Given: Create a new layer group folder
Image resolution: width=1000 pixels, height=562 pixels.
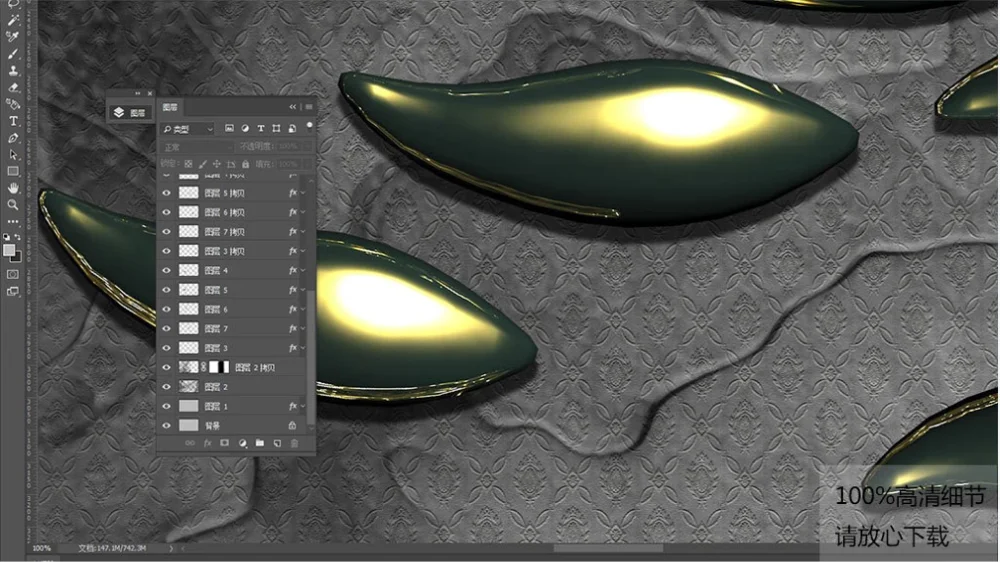Looking at the screenshot, I should [260, 443].
